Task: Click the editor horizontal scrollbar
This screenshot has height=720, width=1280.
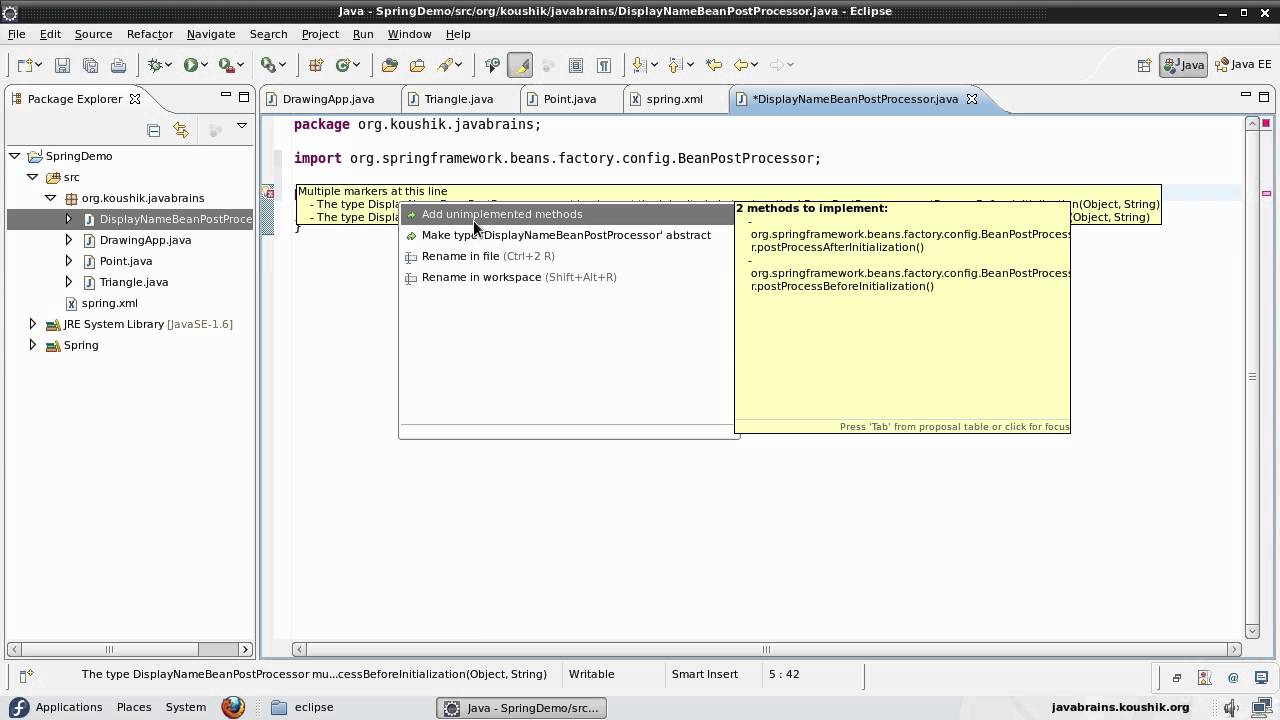Action: 766,649
